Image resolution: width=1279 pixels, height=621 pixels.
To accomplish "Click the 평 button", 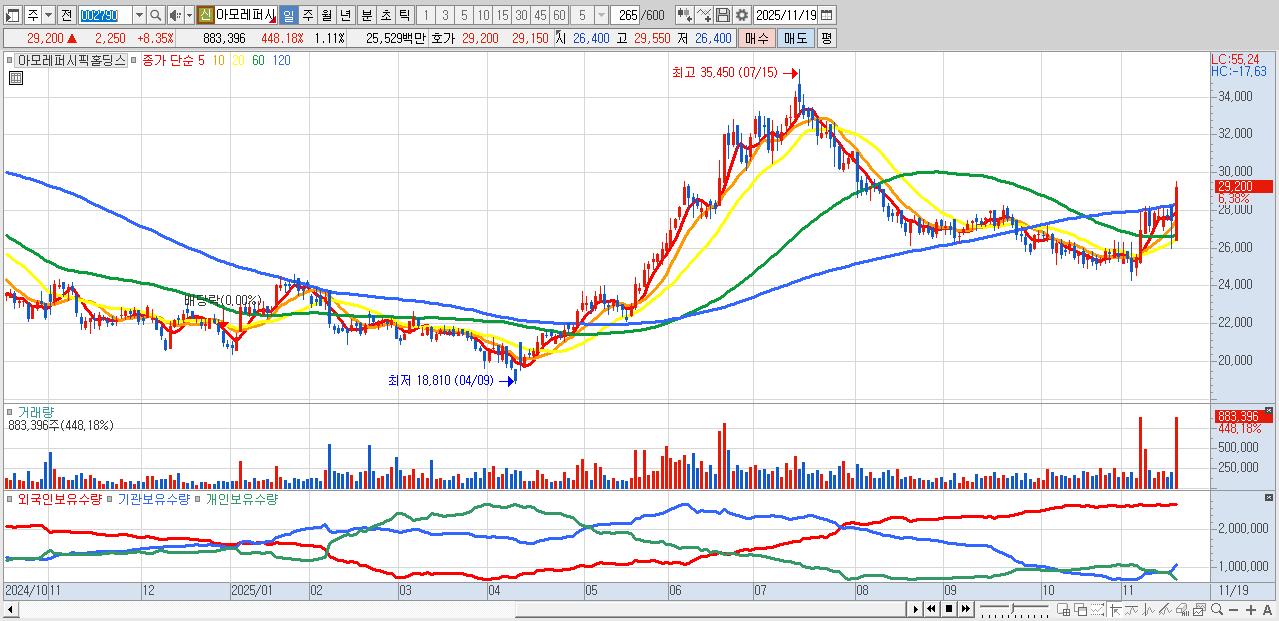I will click(826, 38).
